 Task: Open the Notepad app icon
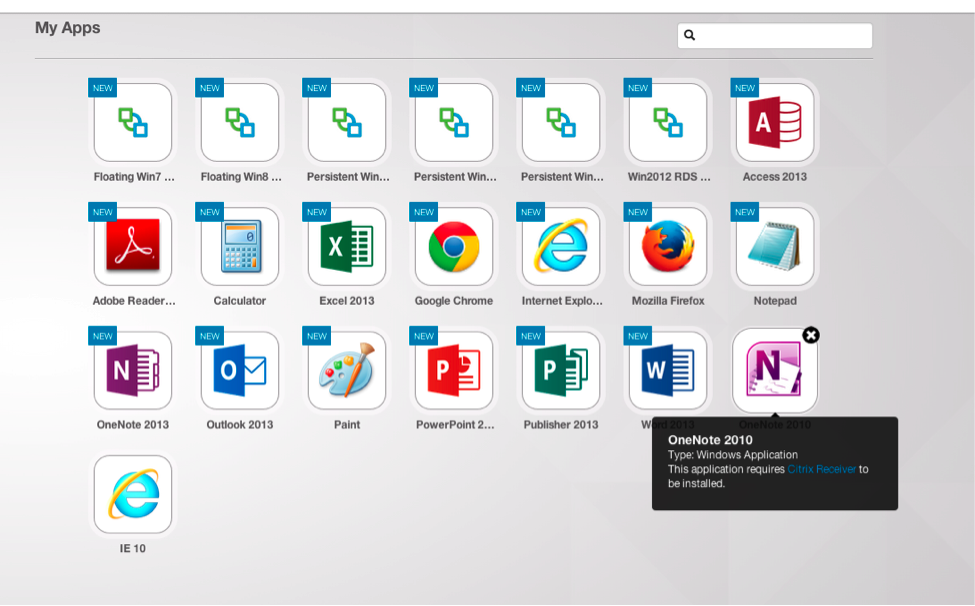click(x=775, y=246)
